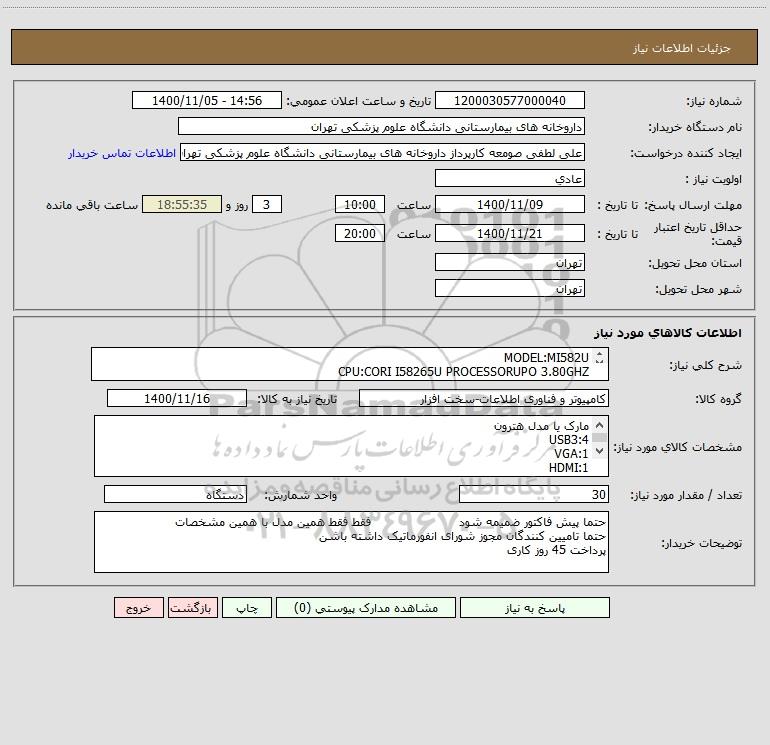Click the چاپ print button
Screen dimensions: 770x745
pyautogui.click(x=247, y=608)
